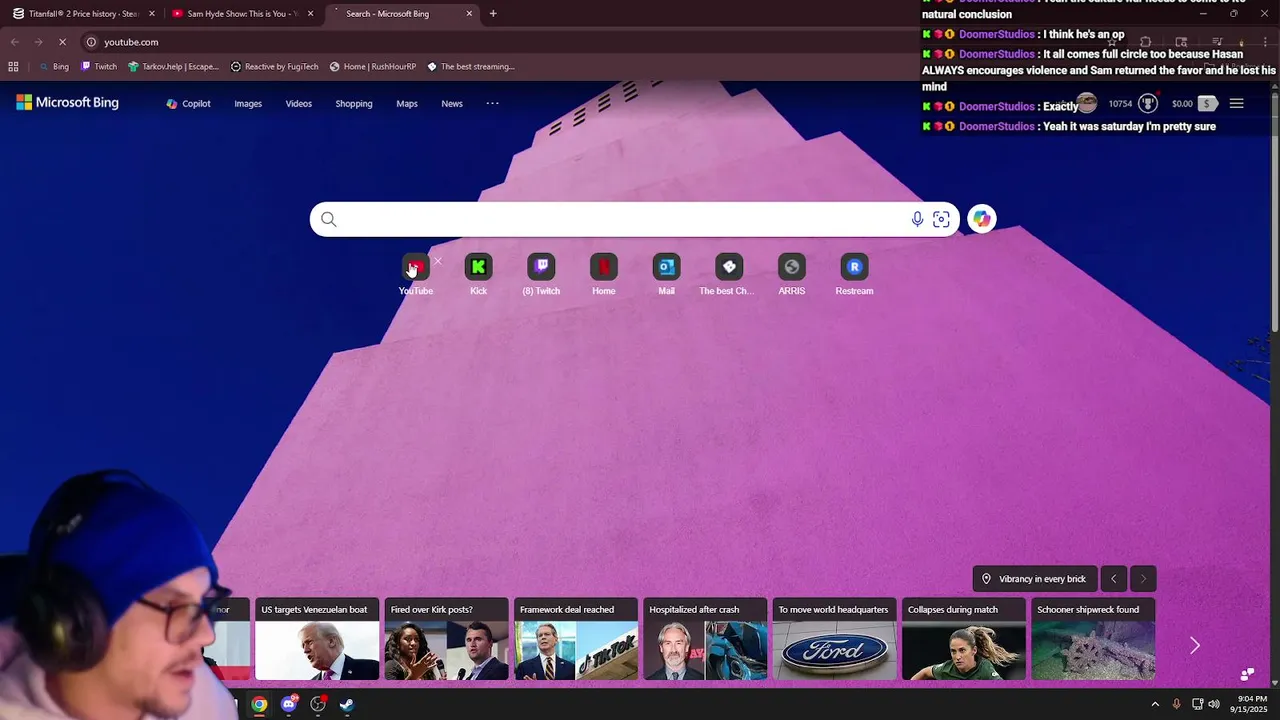Show previous background image

click(x=1113, y=579)
